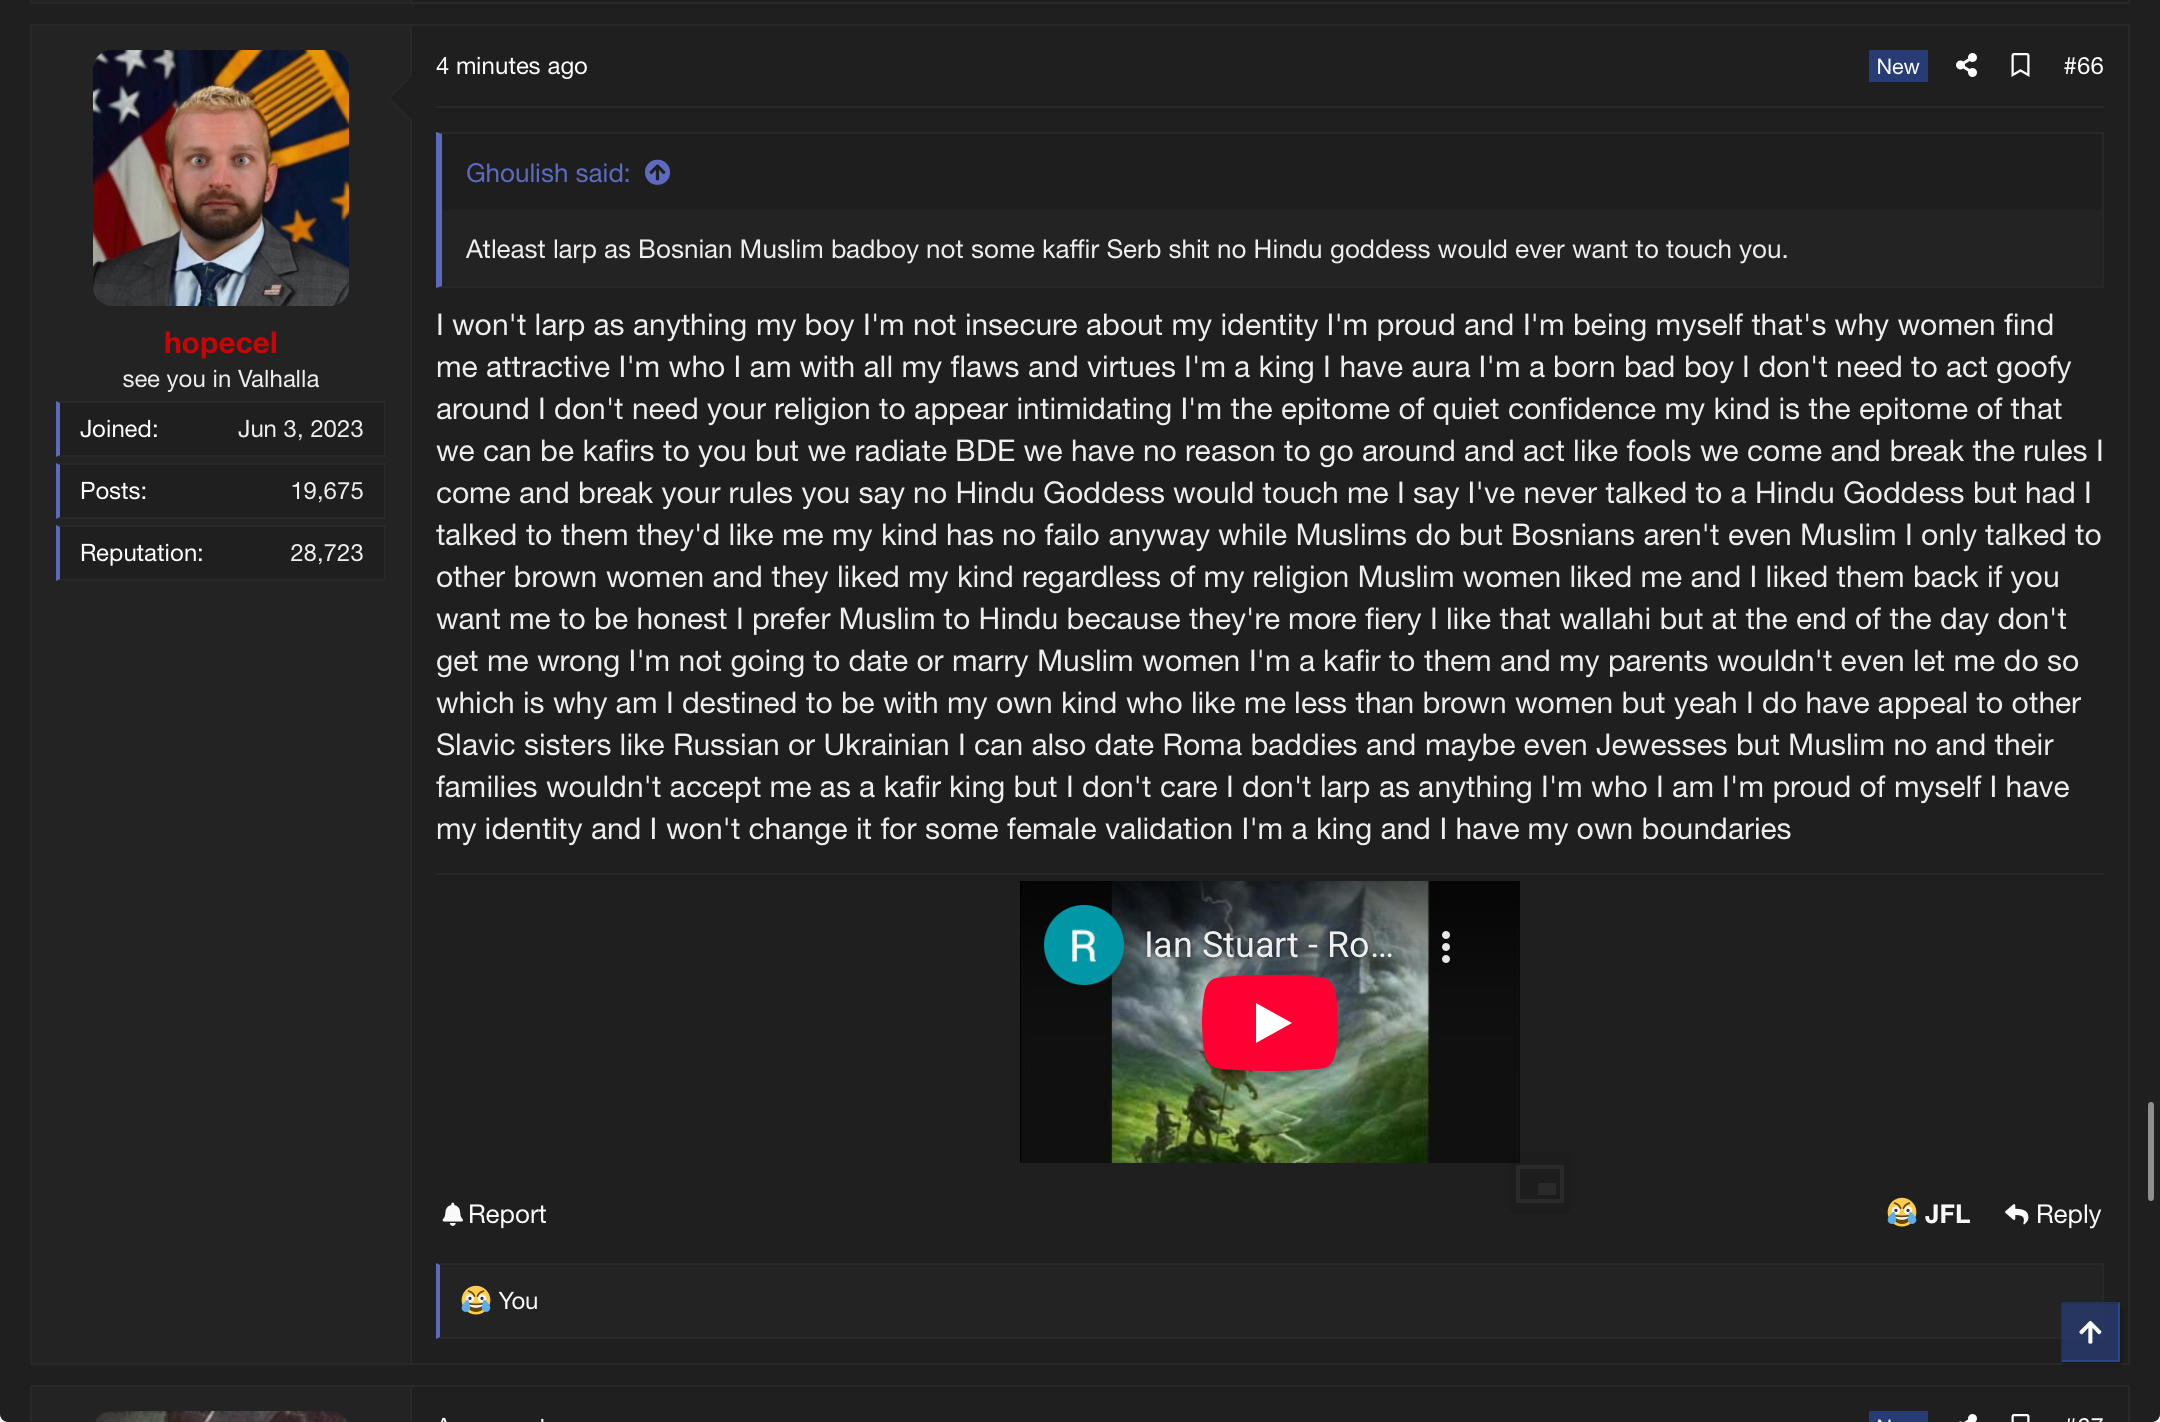The width and height of the screenshot is (2160, 1422).
Task: Click the picture-in-picture icon below video
Action: coord(1539,1185)
